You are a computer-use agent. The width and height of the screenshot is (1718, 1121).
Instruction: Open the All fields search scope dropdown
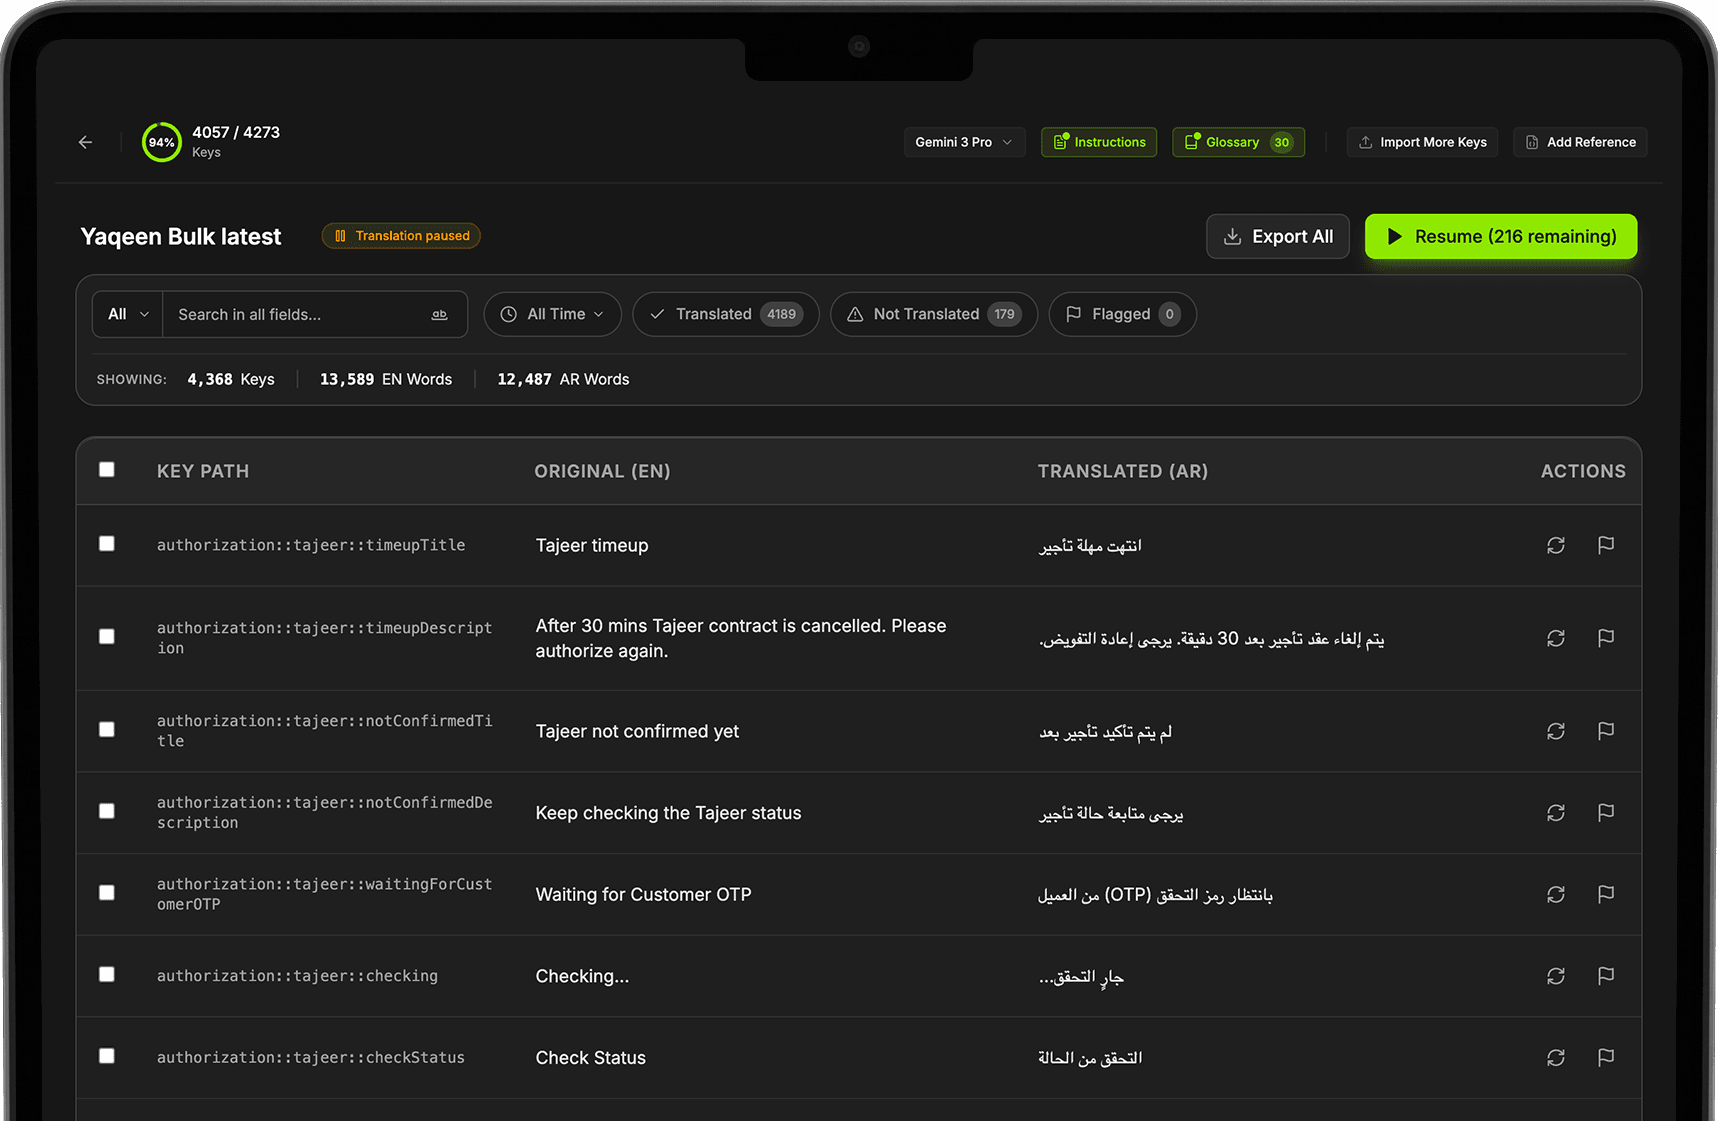tap(128, 314)
